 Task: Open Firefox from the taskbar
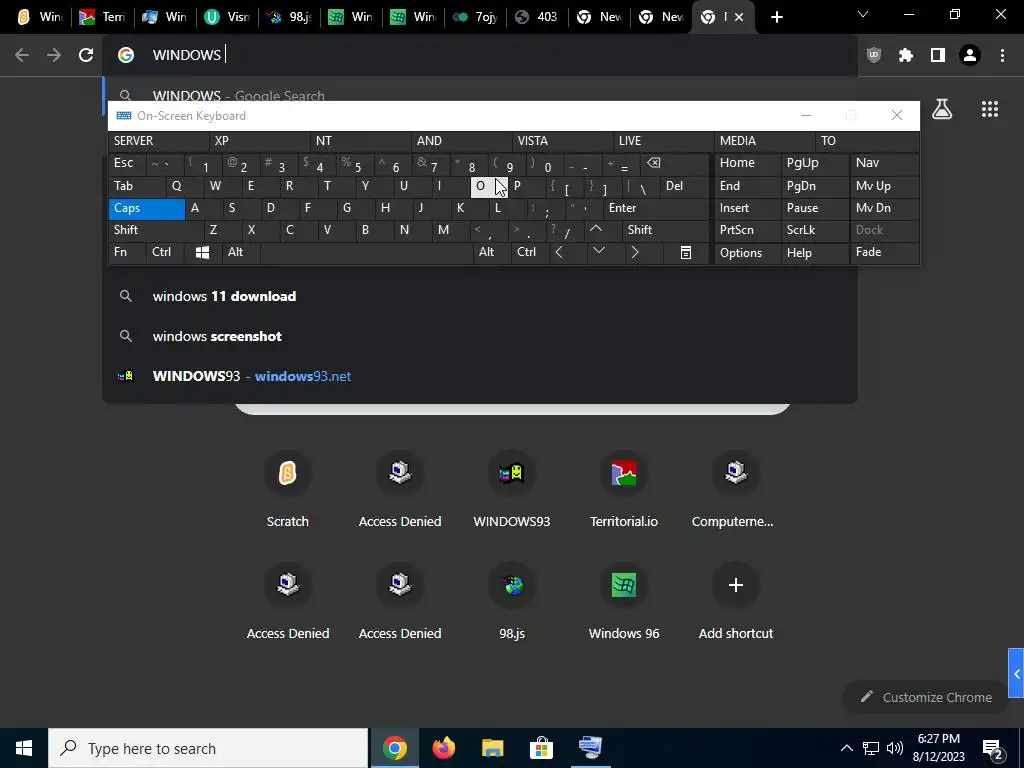pyautogui.click(x=443, y=748)
